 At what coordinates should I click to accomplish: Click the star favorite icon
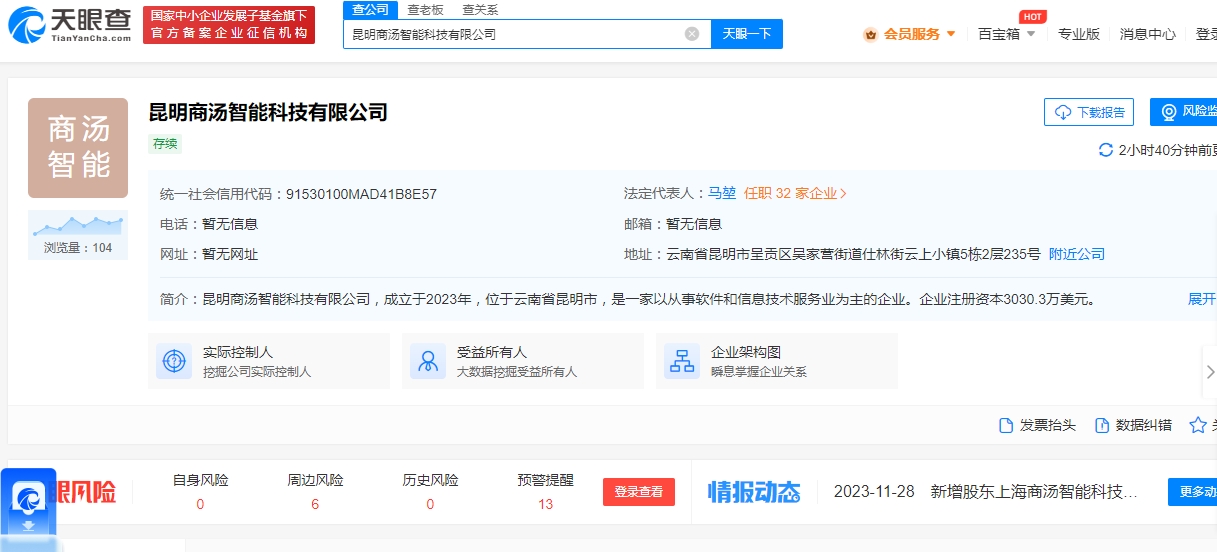point(1198,425)
